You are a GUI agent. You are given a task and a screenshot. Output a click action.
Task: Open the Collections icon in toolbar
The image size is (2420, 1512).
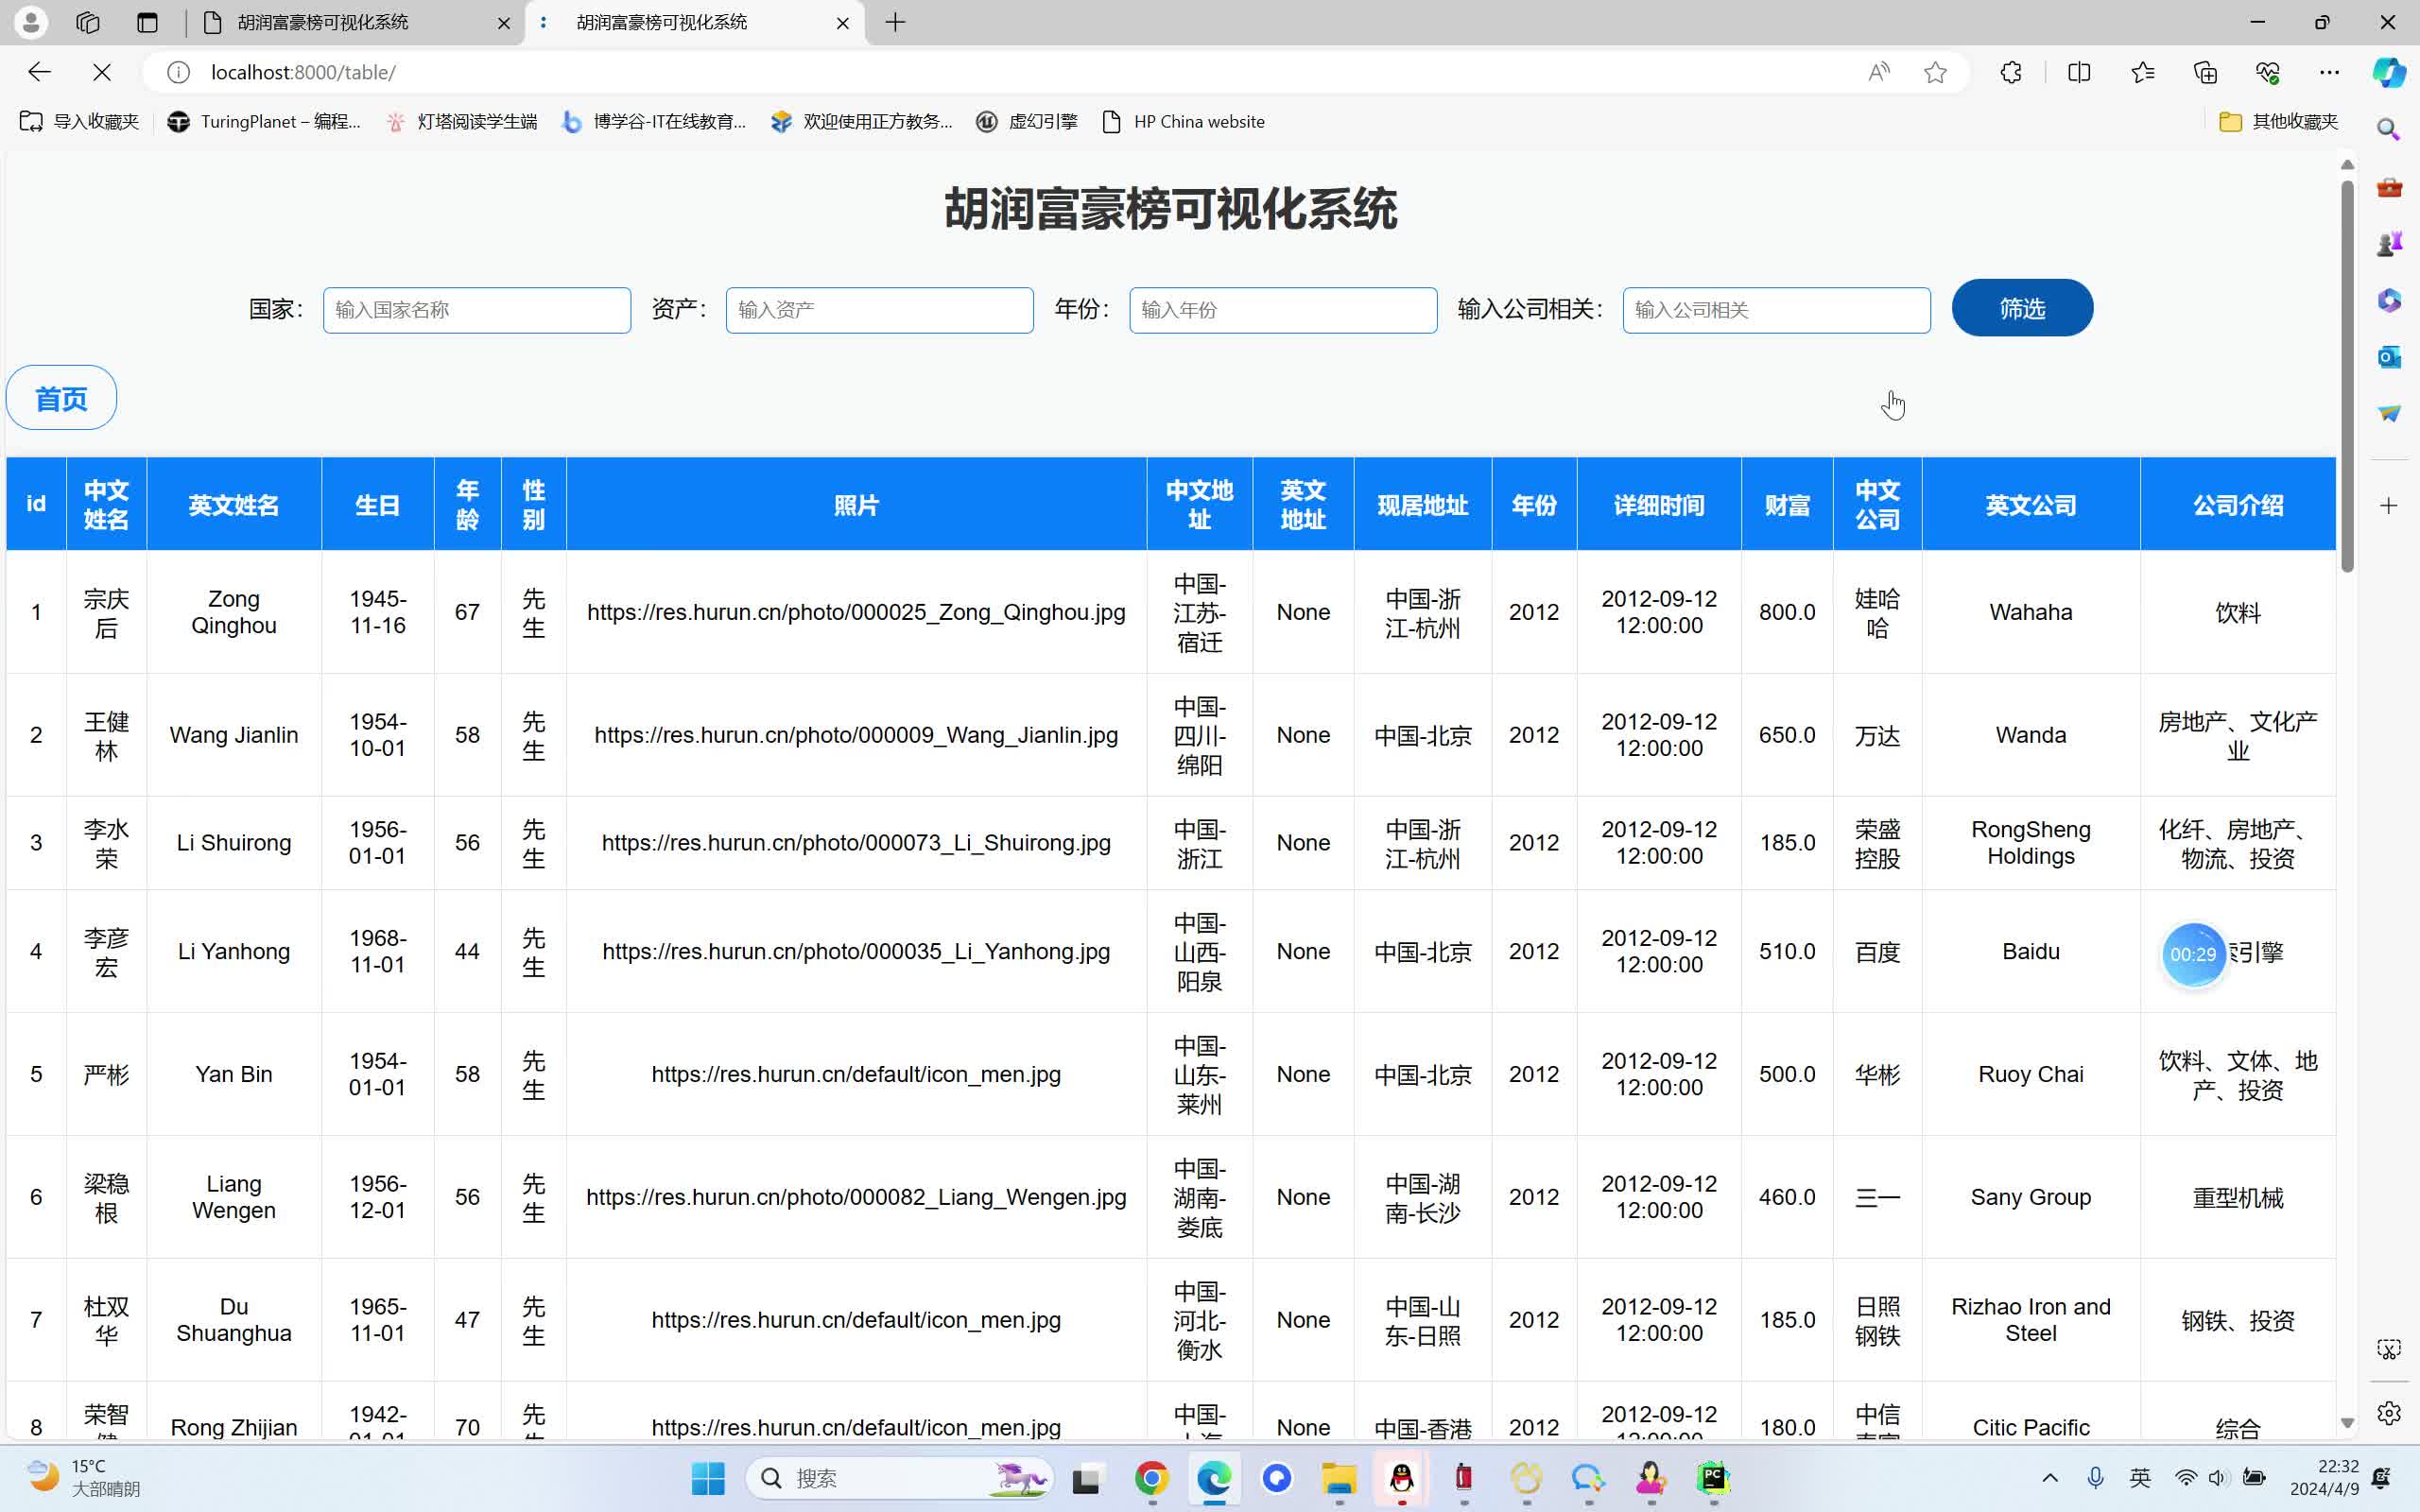click(x=2206, y=72)
